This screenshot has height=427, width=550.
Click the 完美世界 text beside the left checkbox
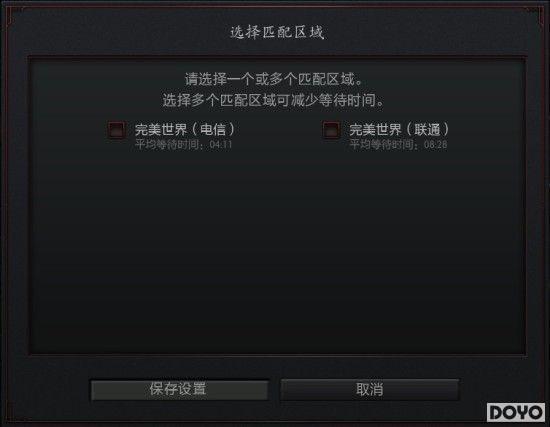161,130
